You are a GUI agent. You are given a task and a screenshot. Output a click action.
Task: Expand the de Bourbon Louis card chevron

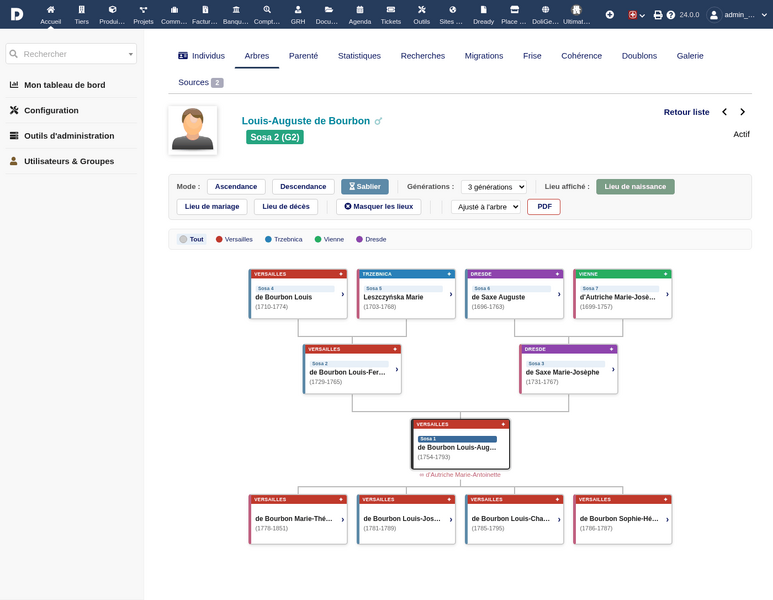click(x=343, y=294)
